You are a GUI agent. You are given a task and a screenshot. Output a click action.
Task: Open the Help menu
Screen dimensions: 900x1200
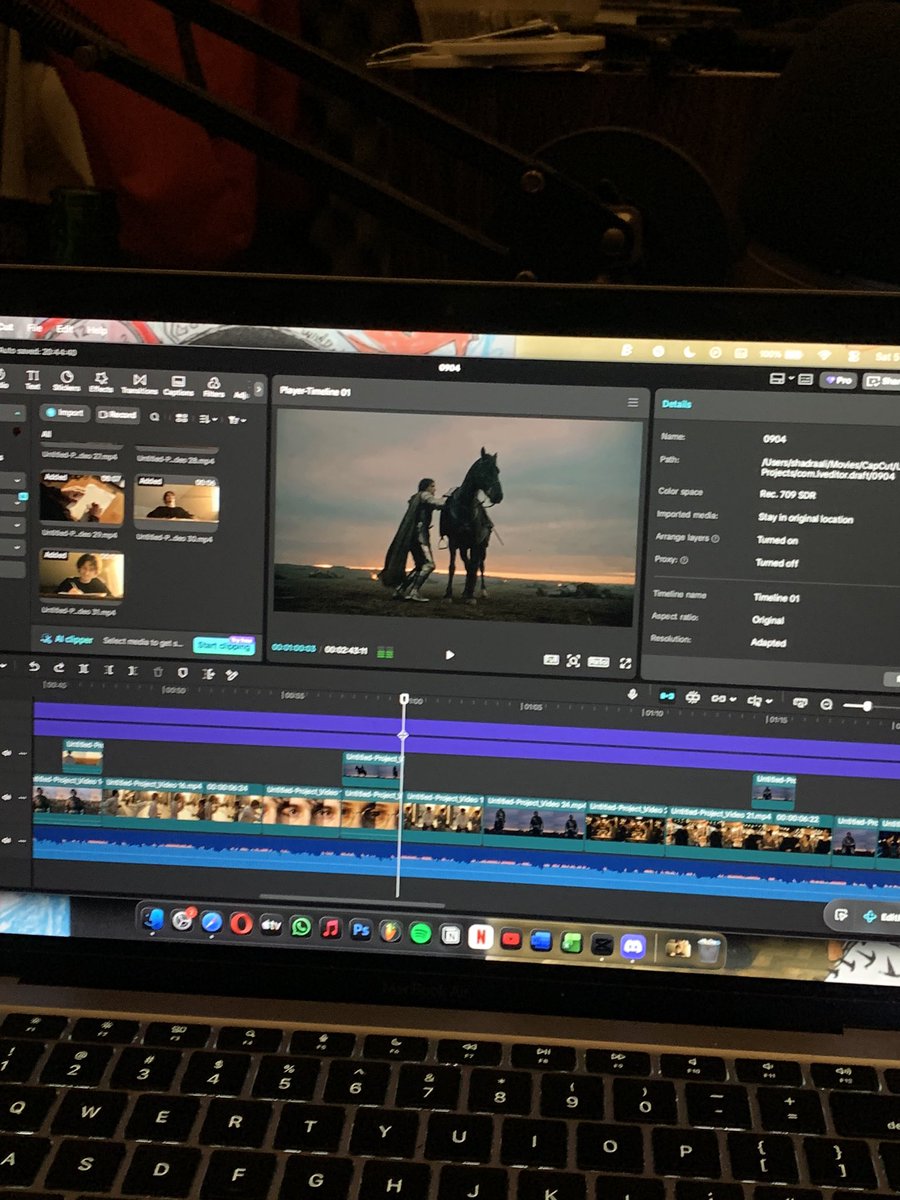(x=97, y=329)
